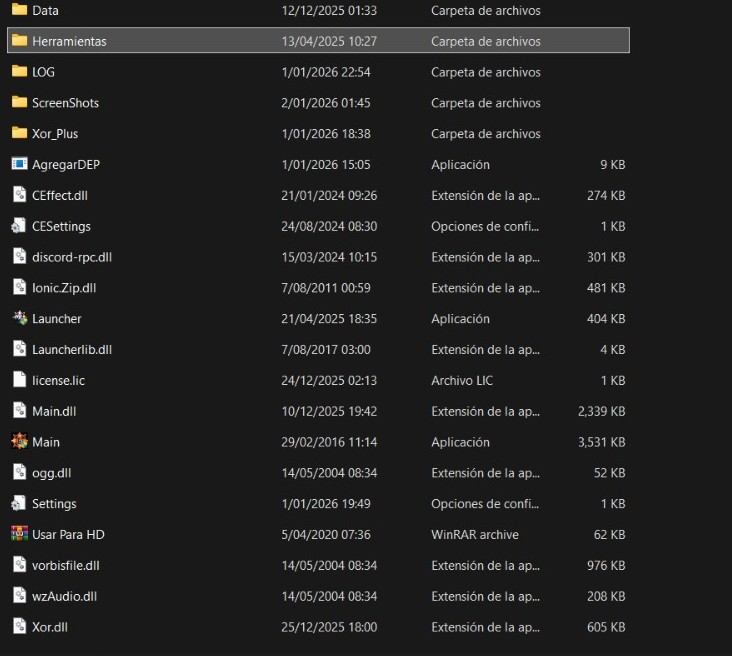Viewport: 732px width, 656px height.
Task: Select the Data folder name
Action: [45, 10]
